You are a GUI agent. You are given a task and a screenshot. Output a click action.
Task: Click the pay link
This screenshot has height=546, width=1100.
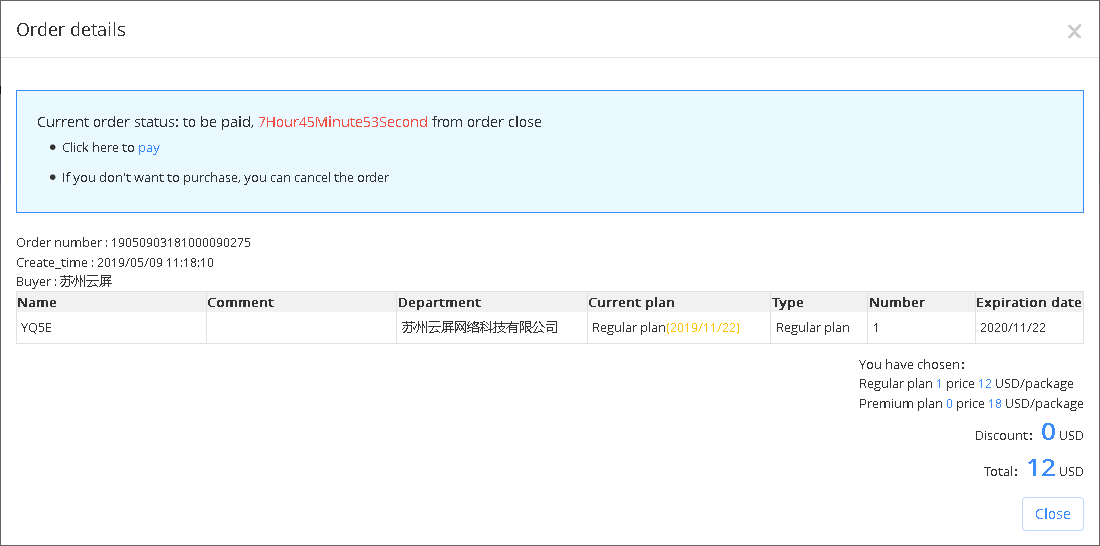pos(149,148)
